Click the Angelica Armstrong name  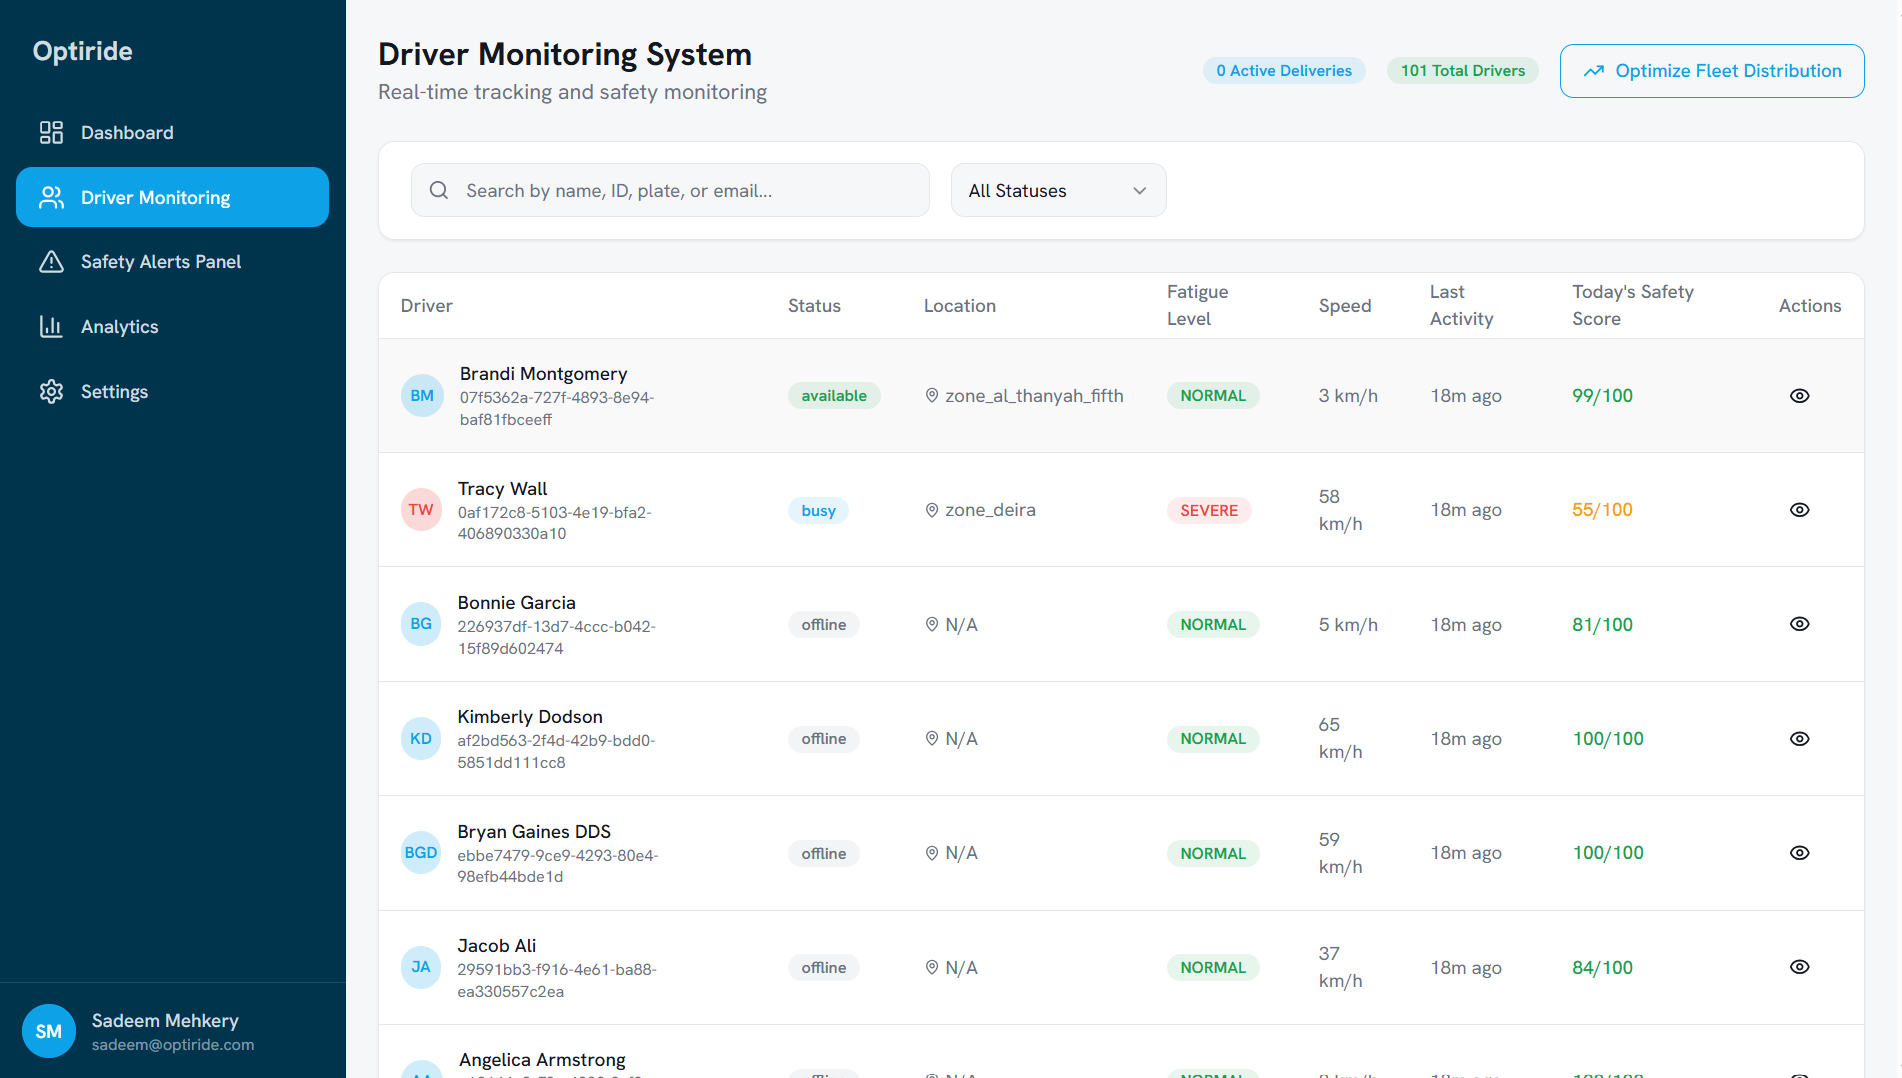pyautogui.click(x=542, y=1060)
